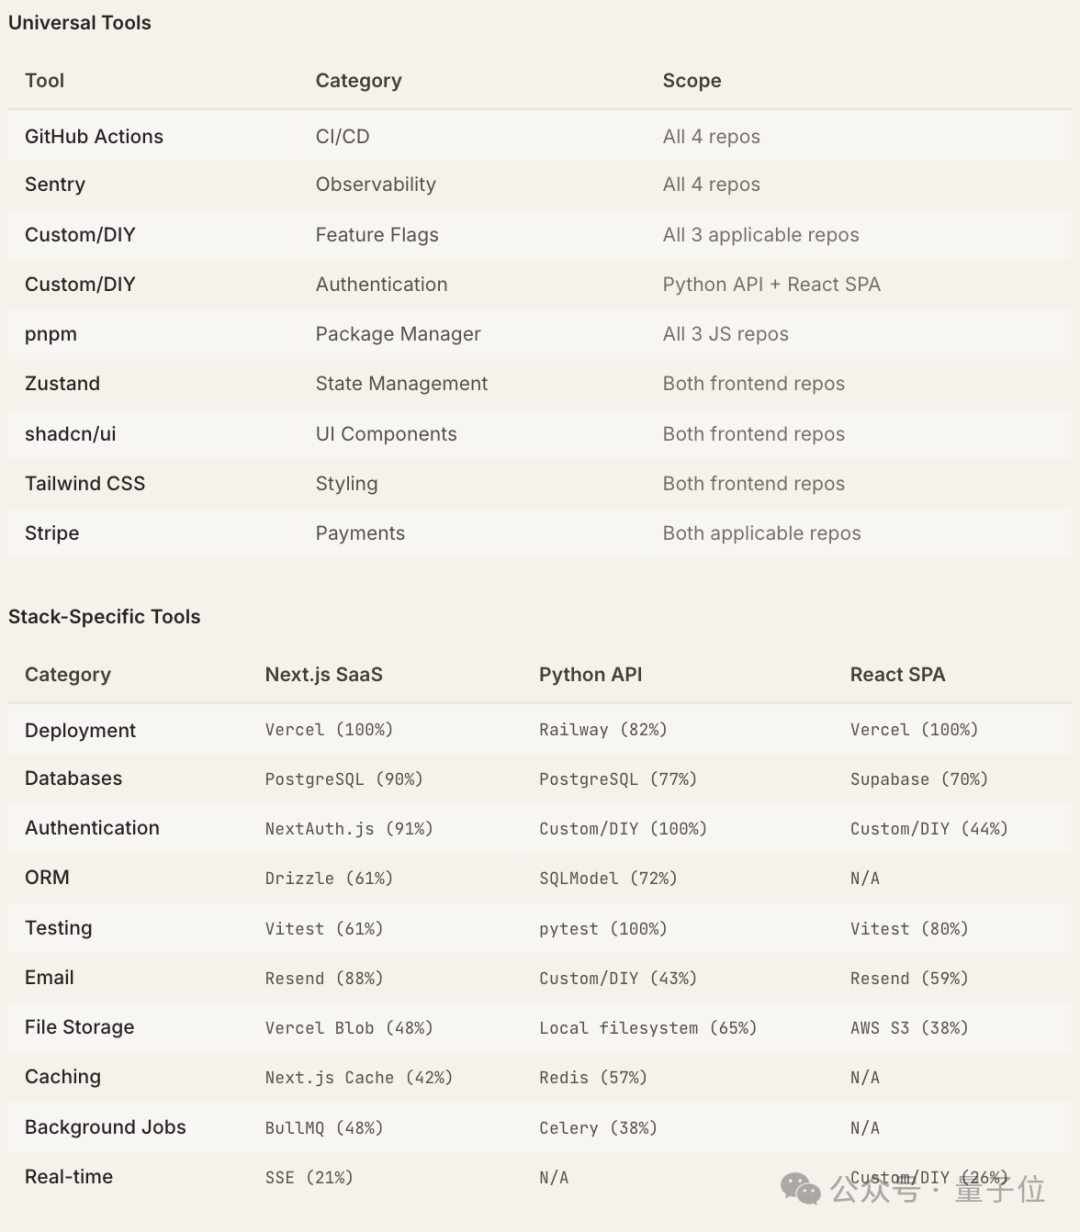Select the Tool column header
The image size is (1080, 1232).
[x=45, y=80]
